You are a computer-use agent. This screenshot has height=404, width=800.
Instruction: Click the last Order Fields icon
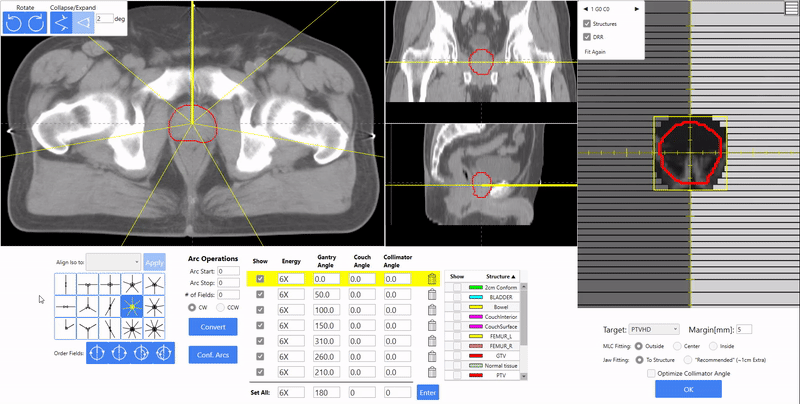(x=165, y=352)
